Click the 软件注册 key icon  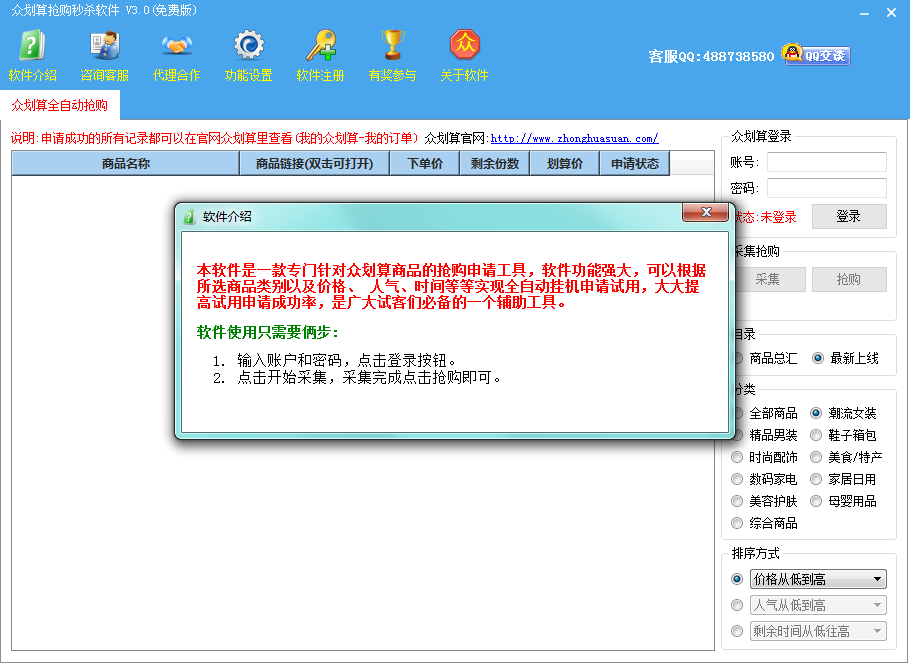coord(320,46)
